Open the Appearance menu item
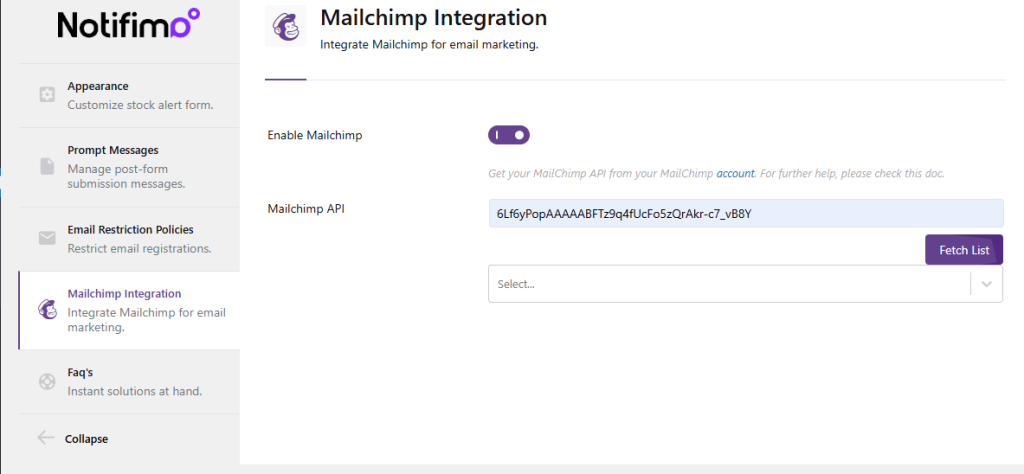This screenshot has height=474, width=1024. pyautogui.click(x=129, y=95)
